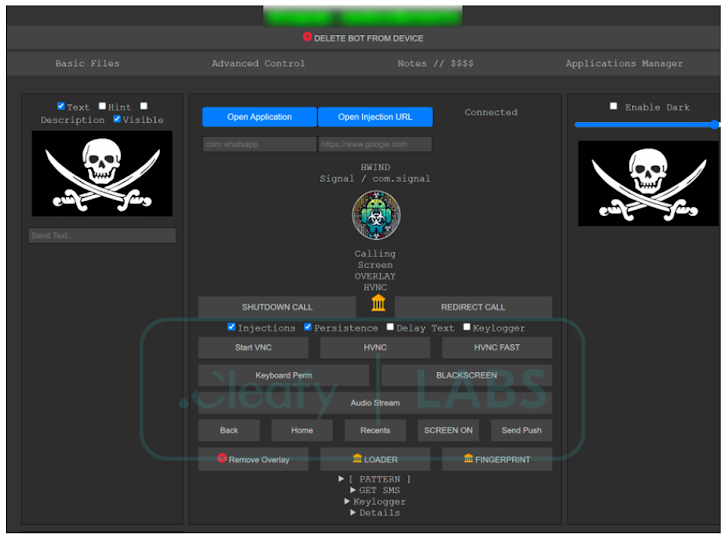This screenshot has height=540, width=728.
Task: Click the LOADER button label
Action: [x=381, y=460]
